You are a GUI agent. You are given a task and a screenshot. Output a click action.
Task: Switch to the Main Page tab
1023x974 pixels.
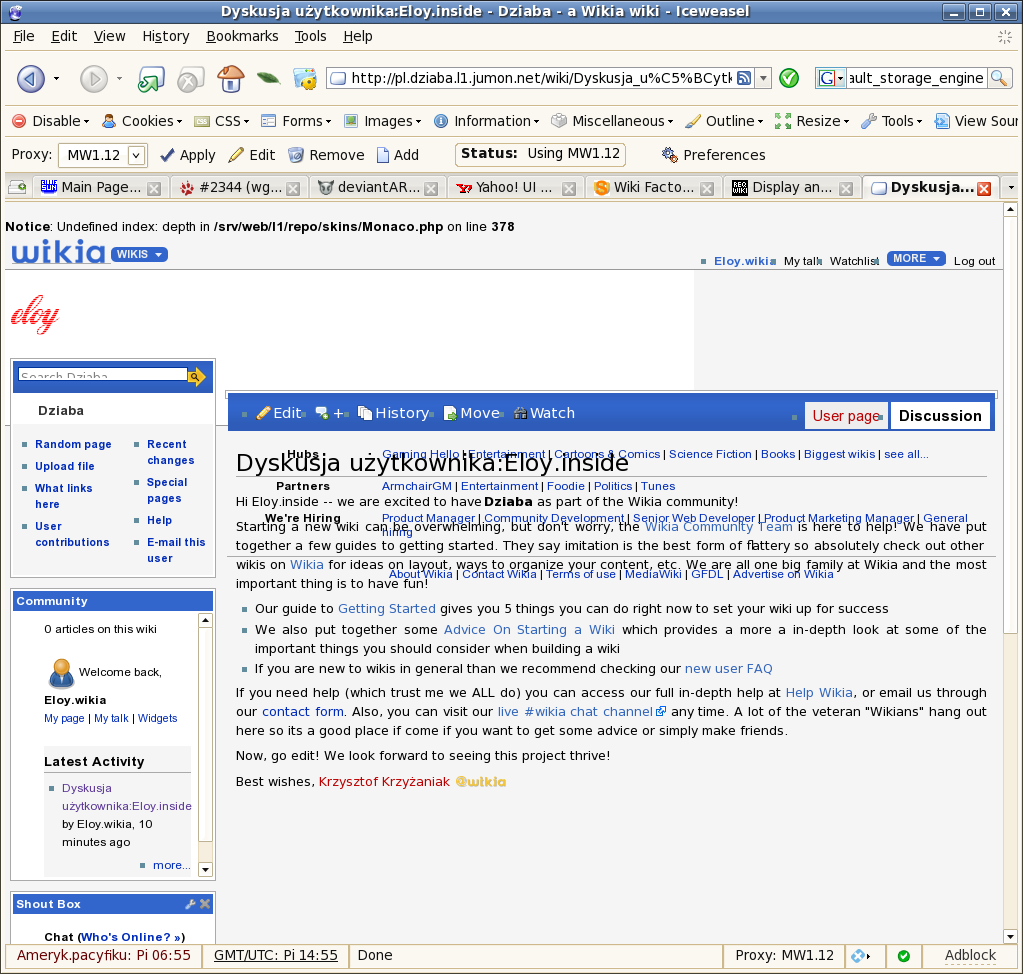(100, 187)
